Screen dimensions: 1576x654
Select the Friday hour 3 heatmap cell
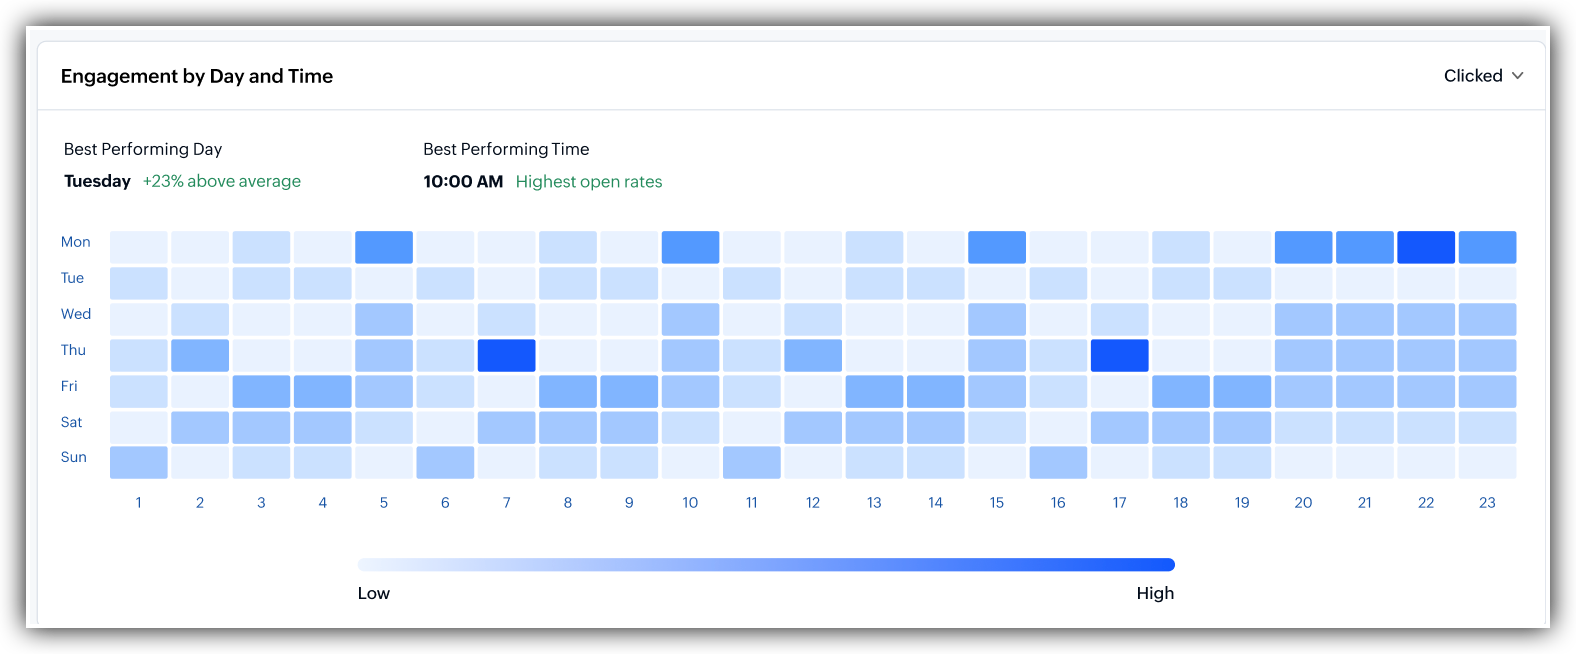[261, 391]
